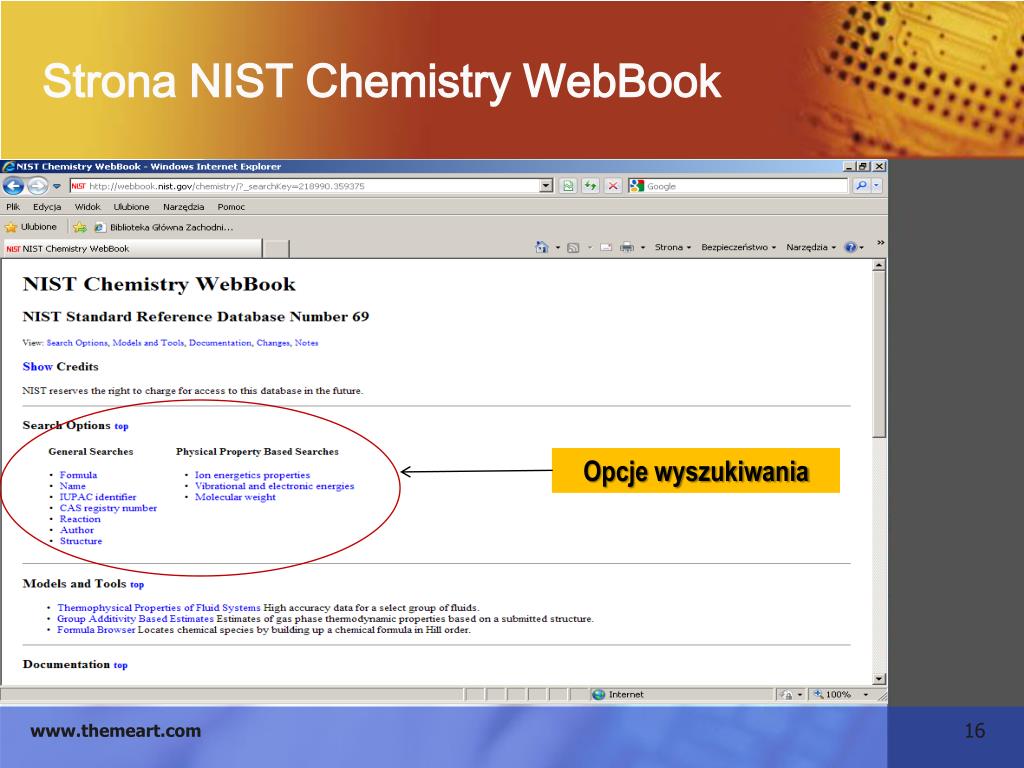Click the Documentation link in View line

tap(220, 343)
